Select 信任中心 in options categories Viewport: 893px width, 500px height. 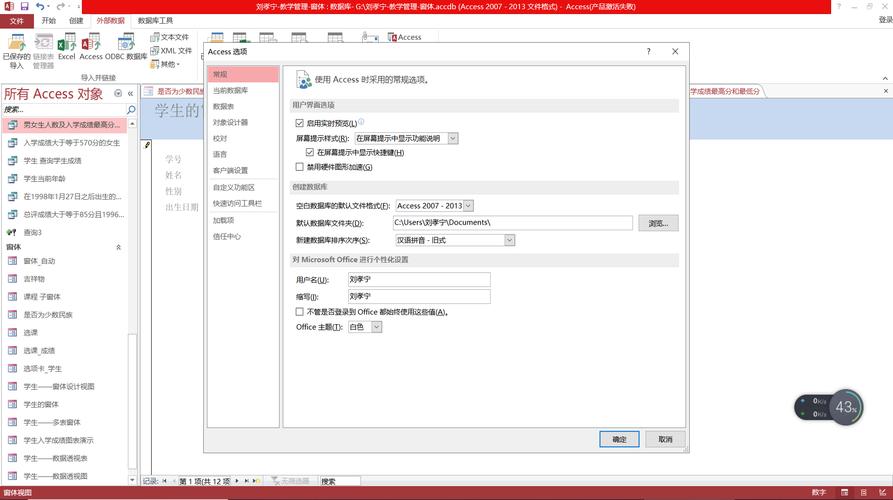tap(243, 236)
